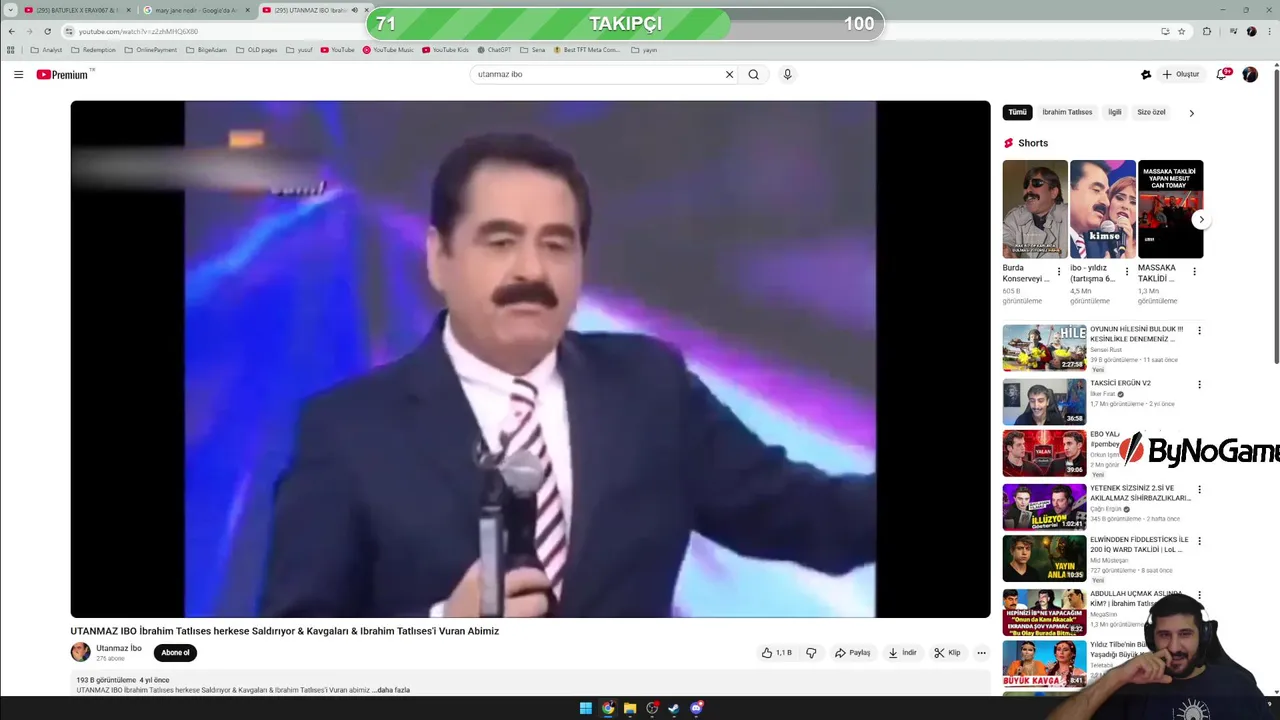1280x720 pixels.
Task: Open options for ibo - yıldız short
Action: (x=1127, y=271)
